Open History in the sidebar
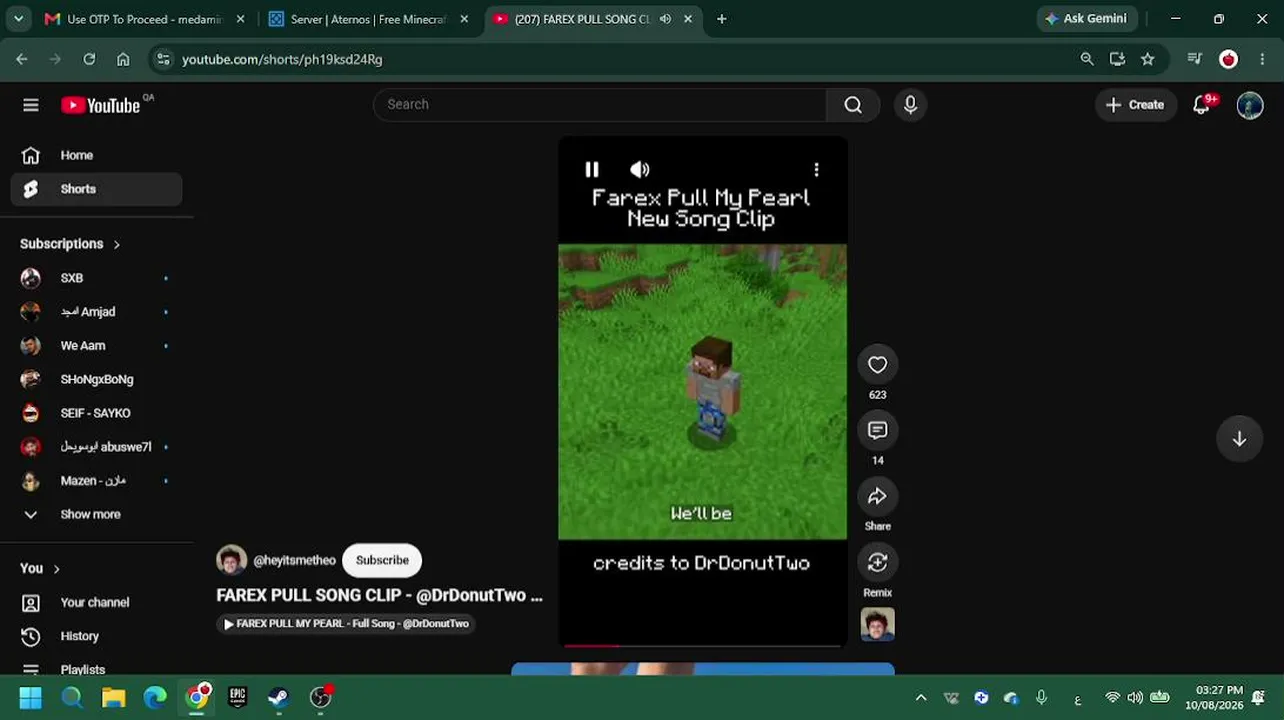 [x=96, y=636]
